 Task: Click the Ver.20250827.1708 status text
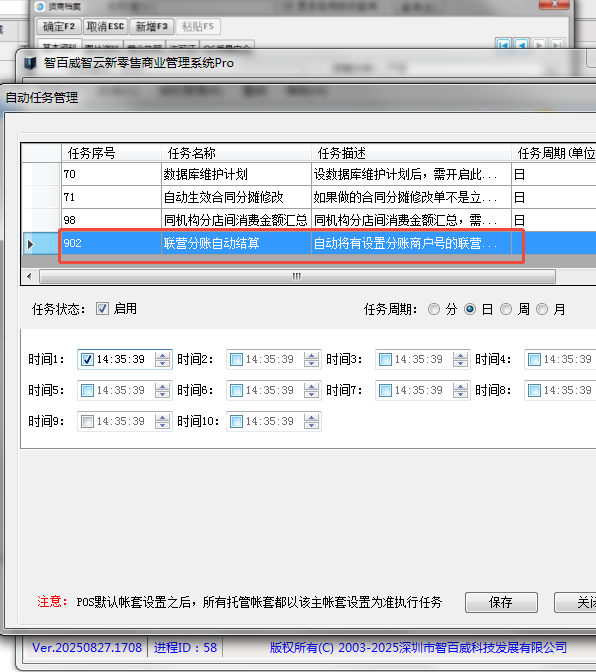(x=87, y=647)
